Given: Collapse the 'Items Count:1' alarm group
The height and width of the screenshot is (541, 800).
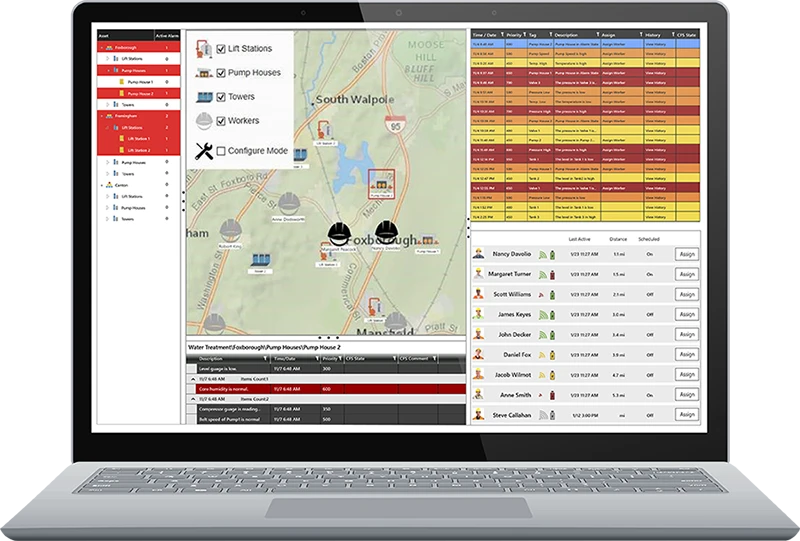Looking at the screenshot, I should tap(193, 379).
